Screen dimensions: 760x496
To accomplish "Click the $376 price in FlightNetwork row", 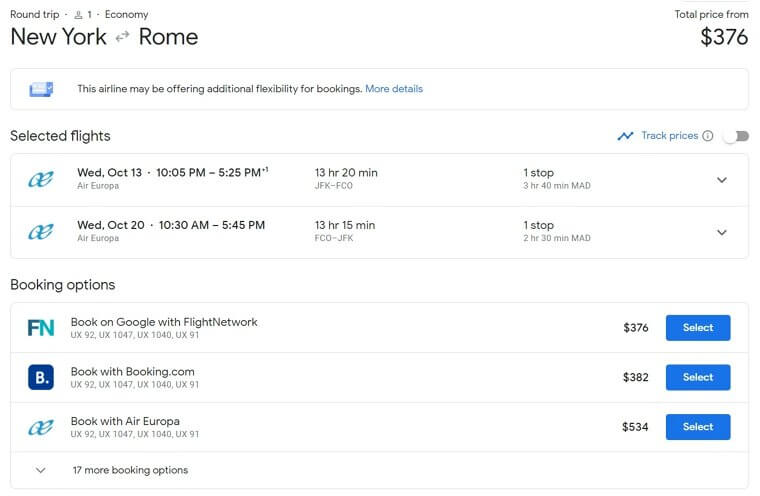I will pyautogui.click(x=635, y=328).
